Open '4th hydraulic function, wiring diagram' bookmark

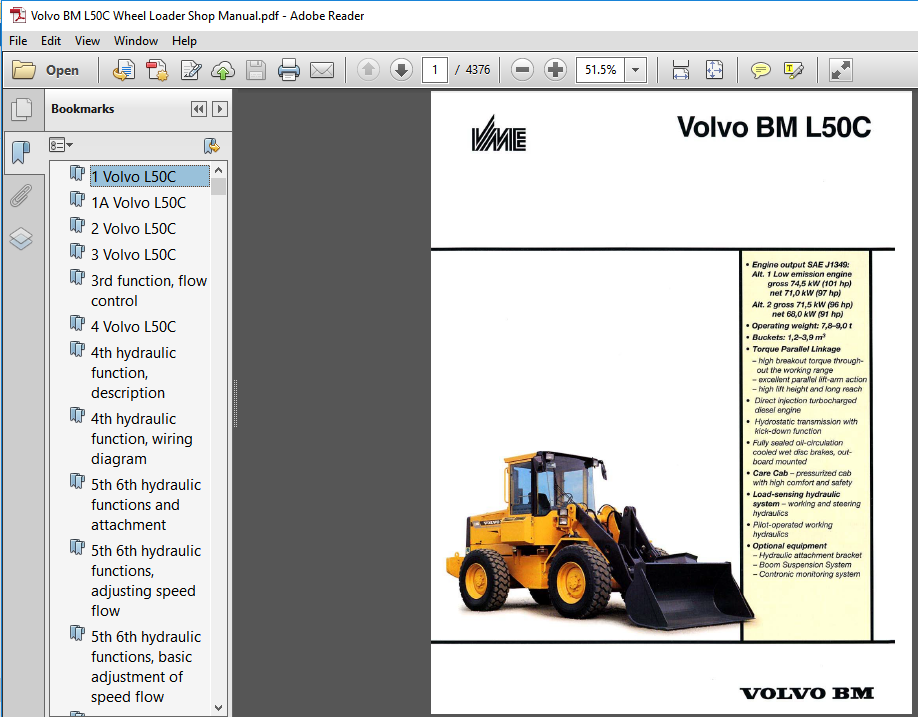142,439
